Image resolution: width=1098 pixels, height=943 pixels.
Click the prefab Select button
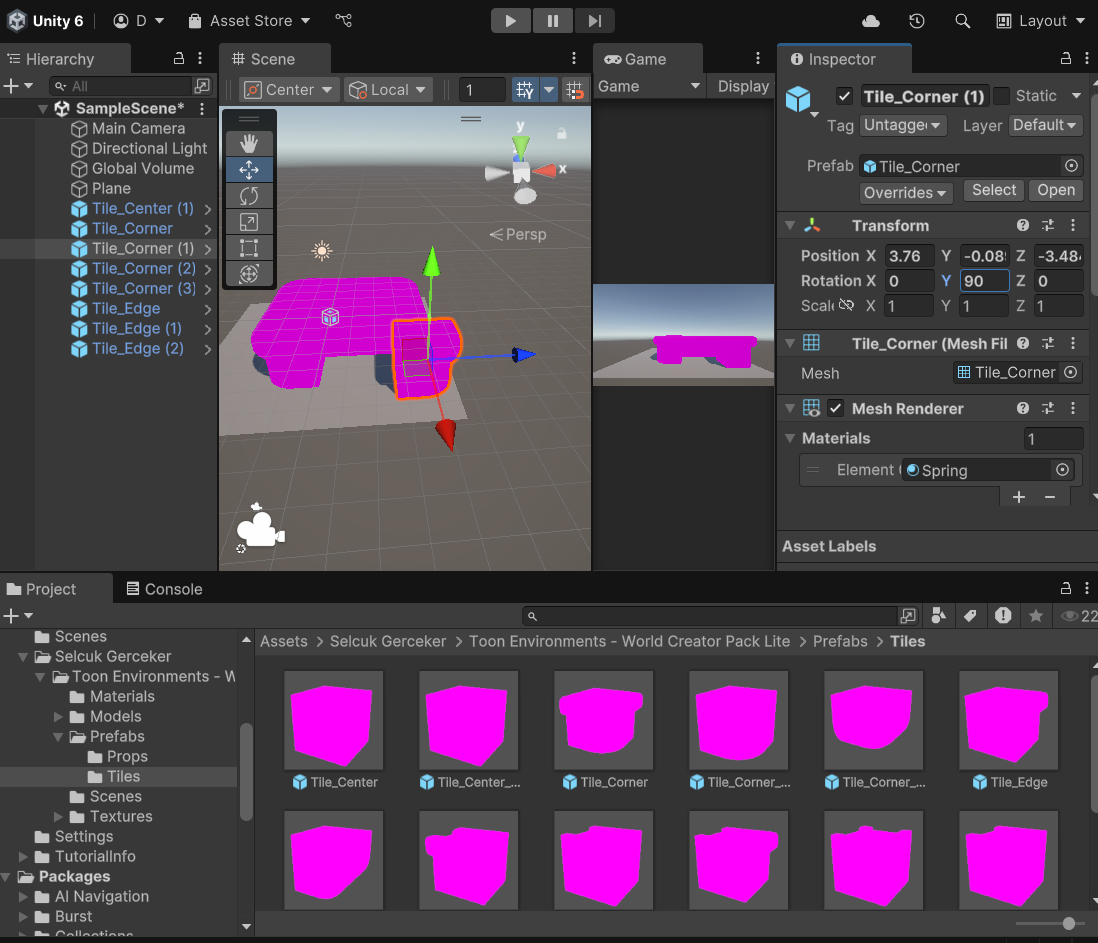[x=994, y=190]
